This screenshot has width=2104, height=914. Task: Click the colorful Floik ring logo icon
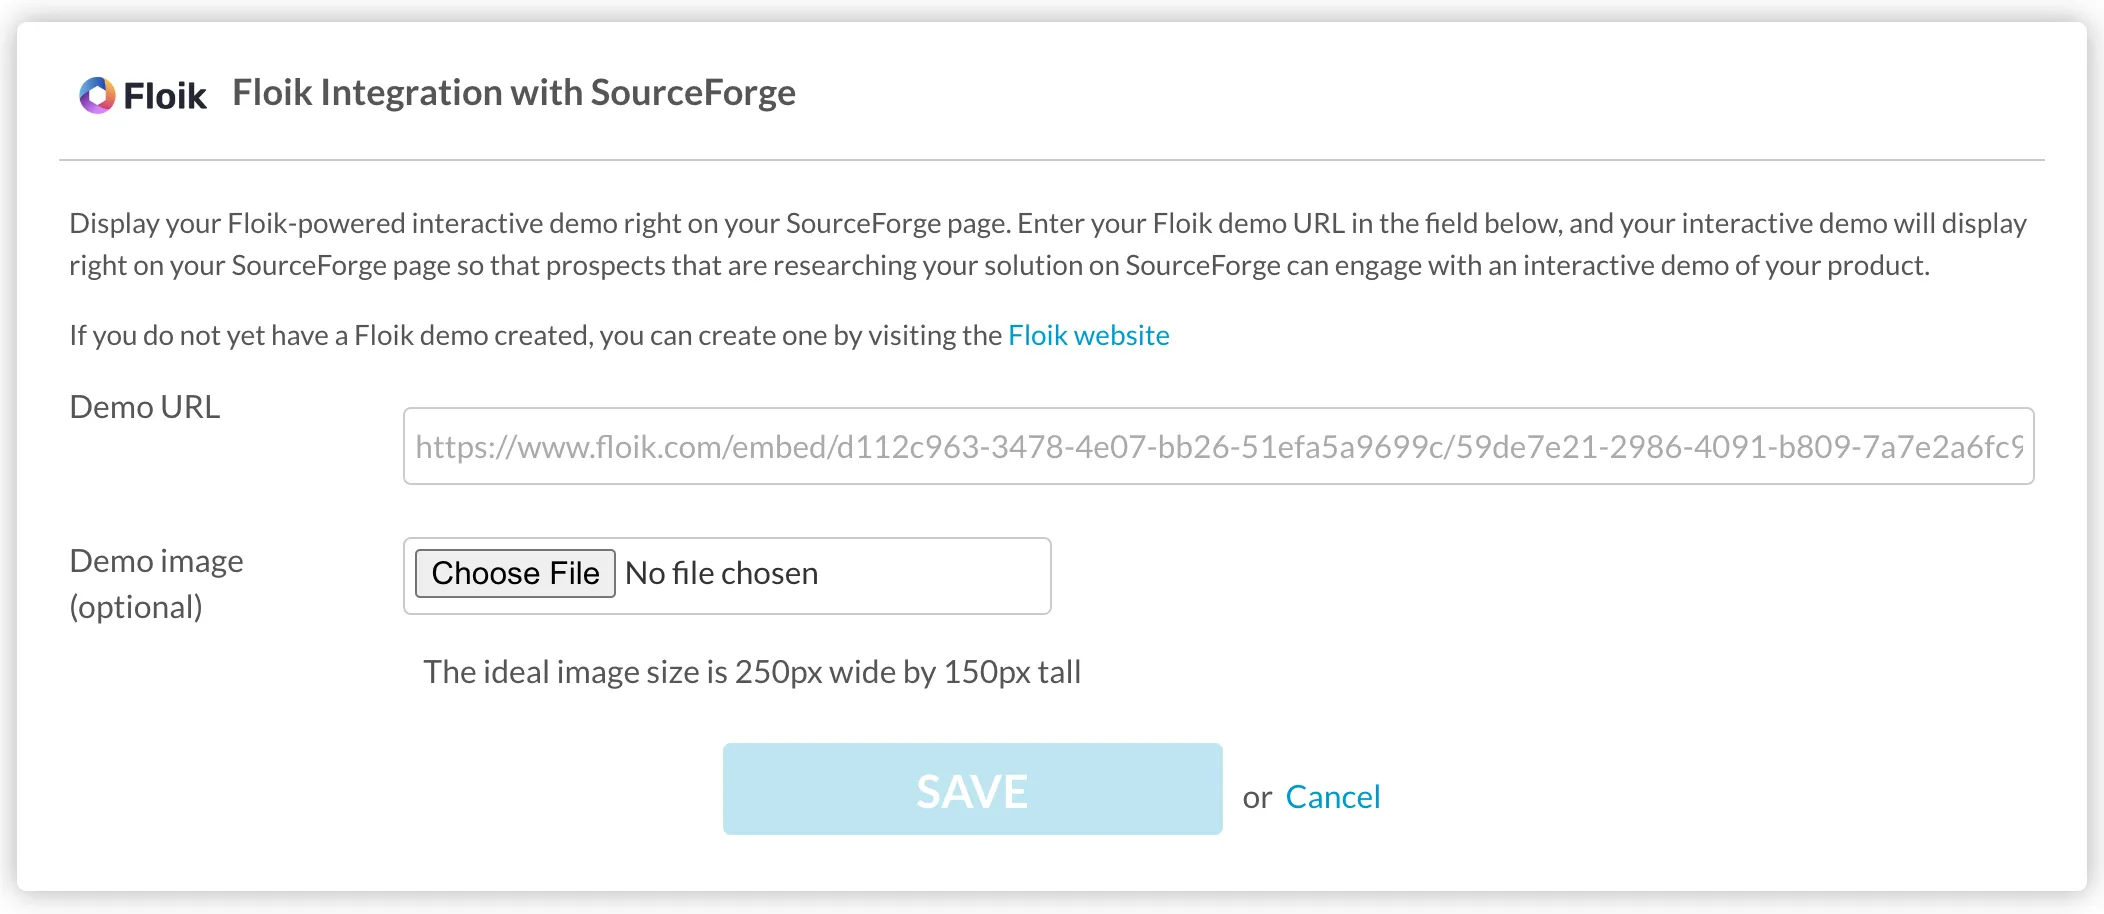click(x=97, y=95)
